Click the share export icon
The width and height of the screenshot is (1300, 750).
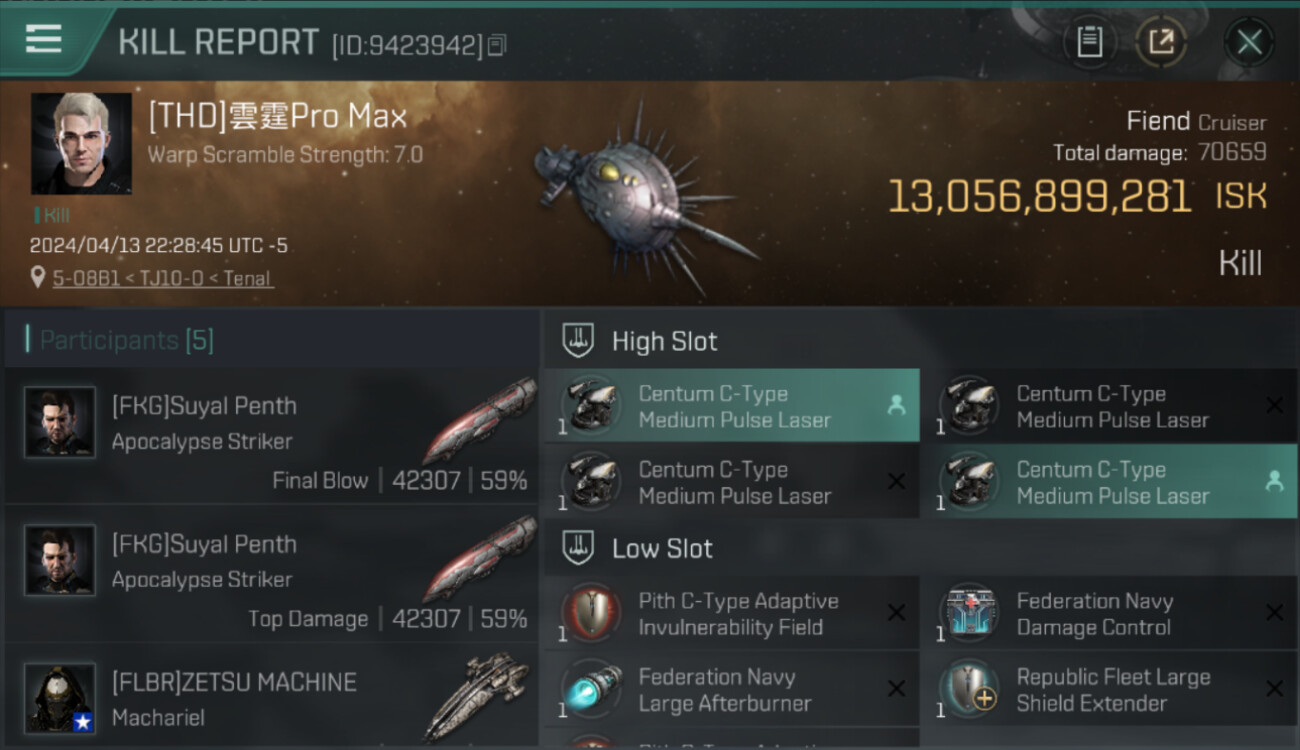point(1160,42)
